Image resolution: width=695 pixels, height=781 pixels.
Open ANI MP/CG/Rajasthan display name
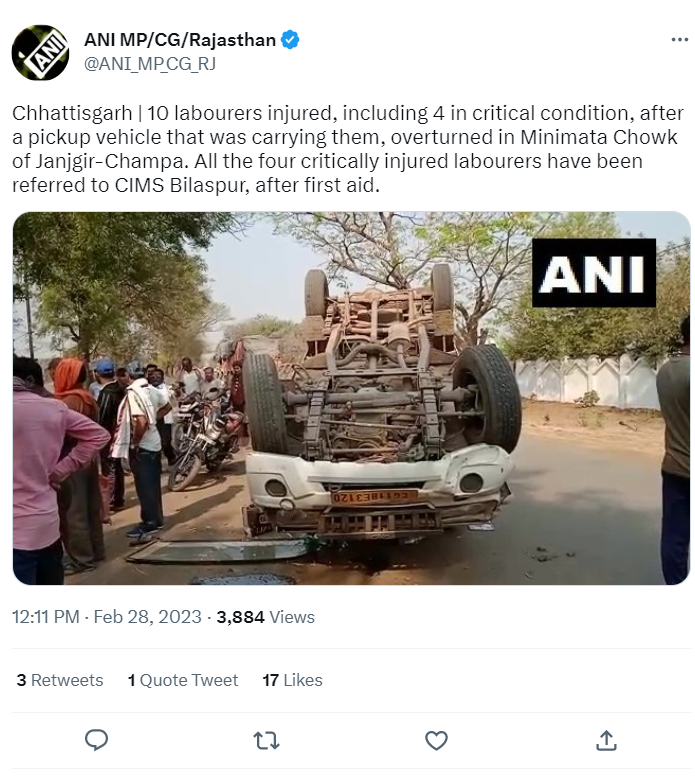point(180,40)
